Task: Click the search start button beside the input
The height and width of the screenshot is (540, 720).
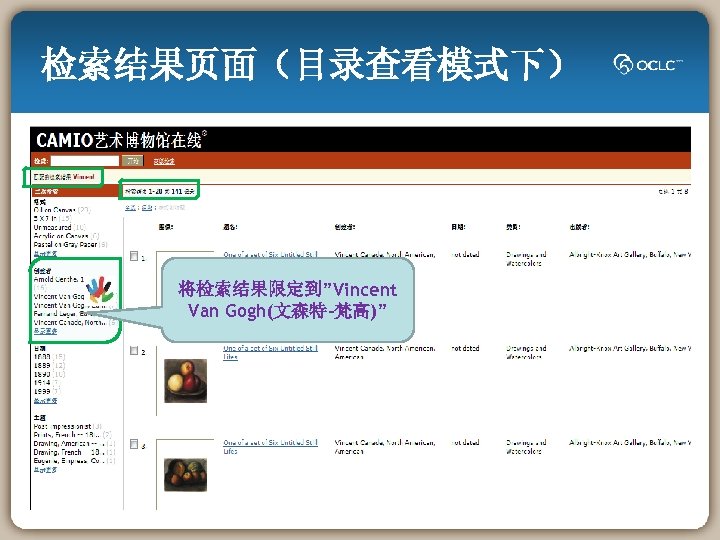Action: click(x=133, y=161)
